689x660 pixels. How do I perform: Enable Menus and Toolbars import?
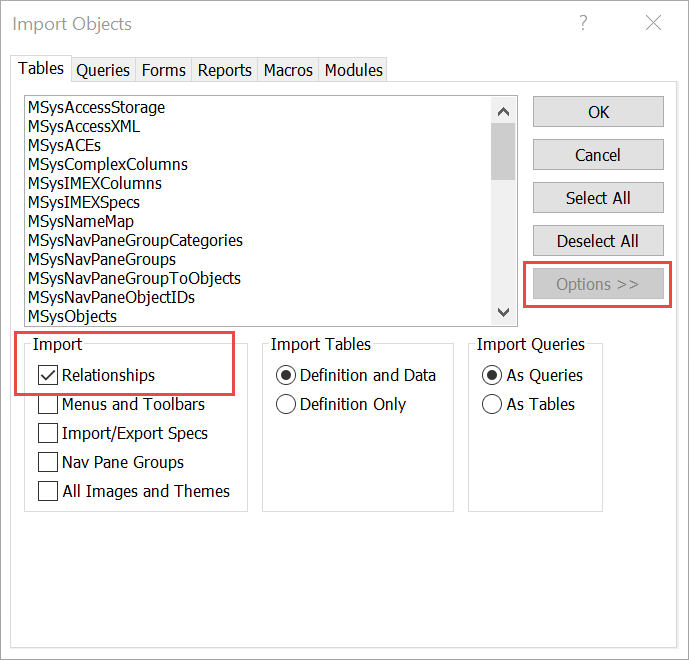(x=48, y=405)
